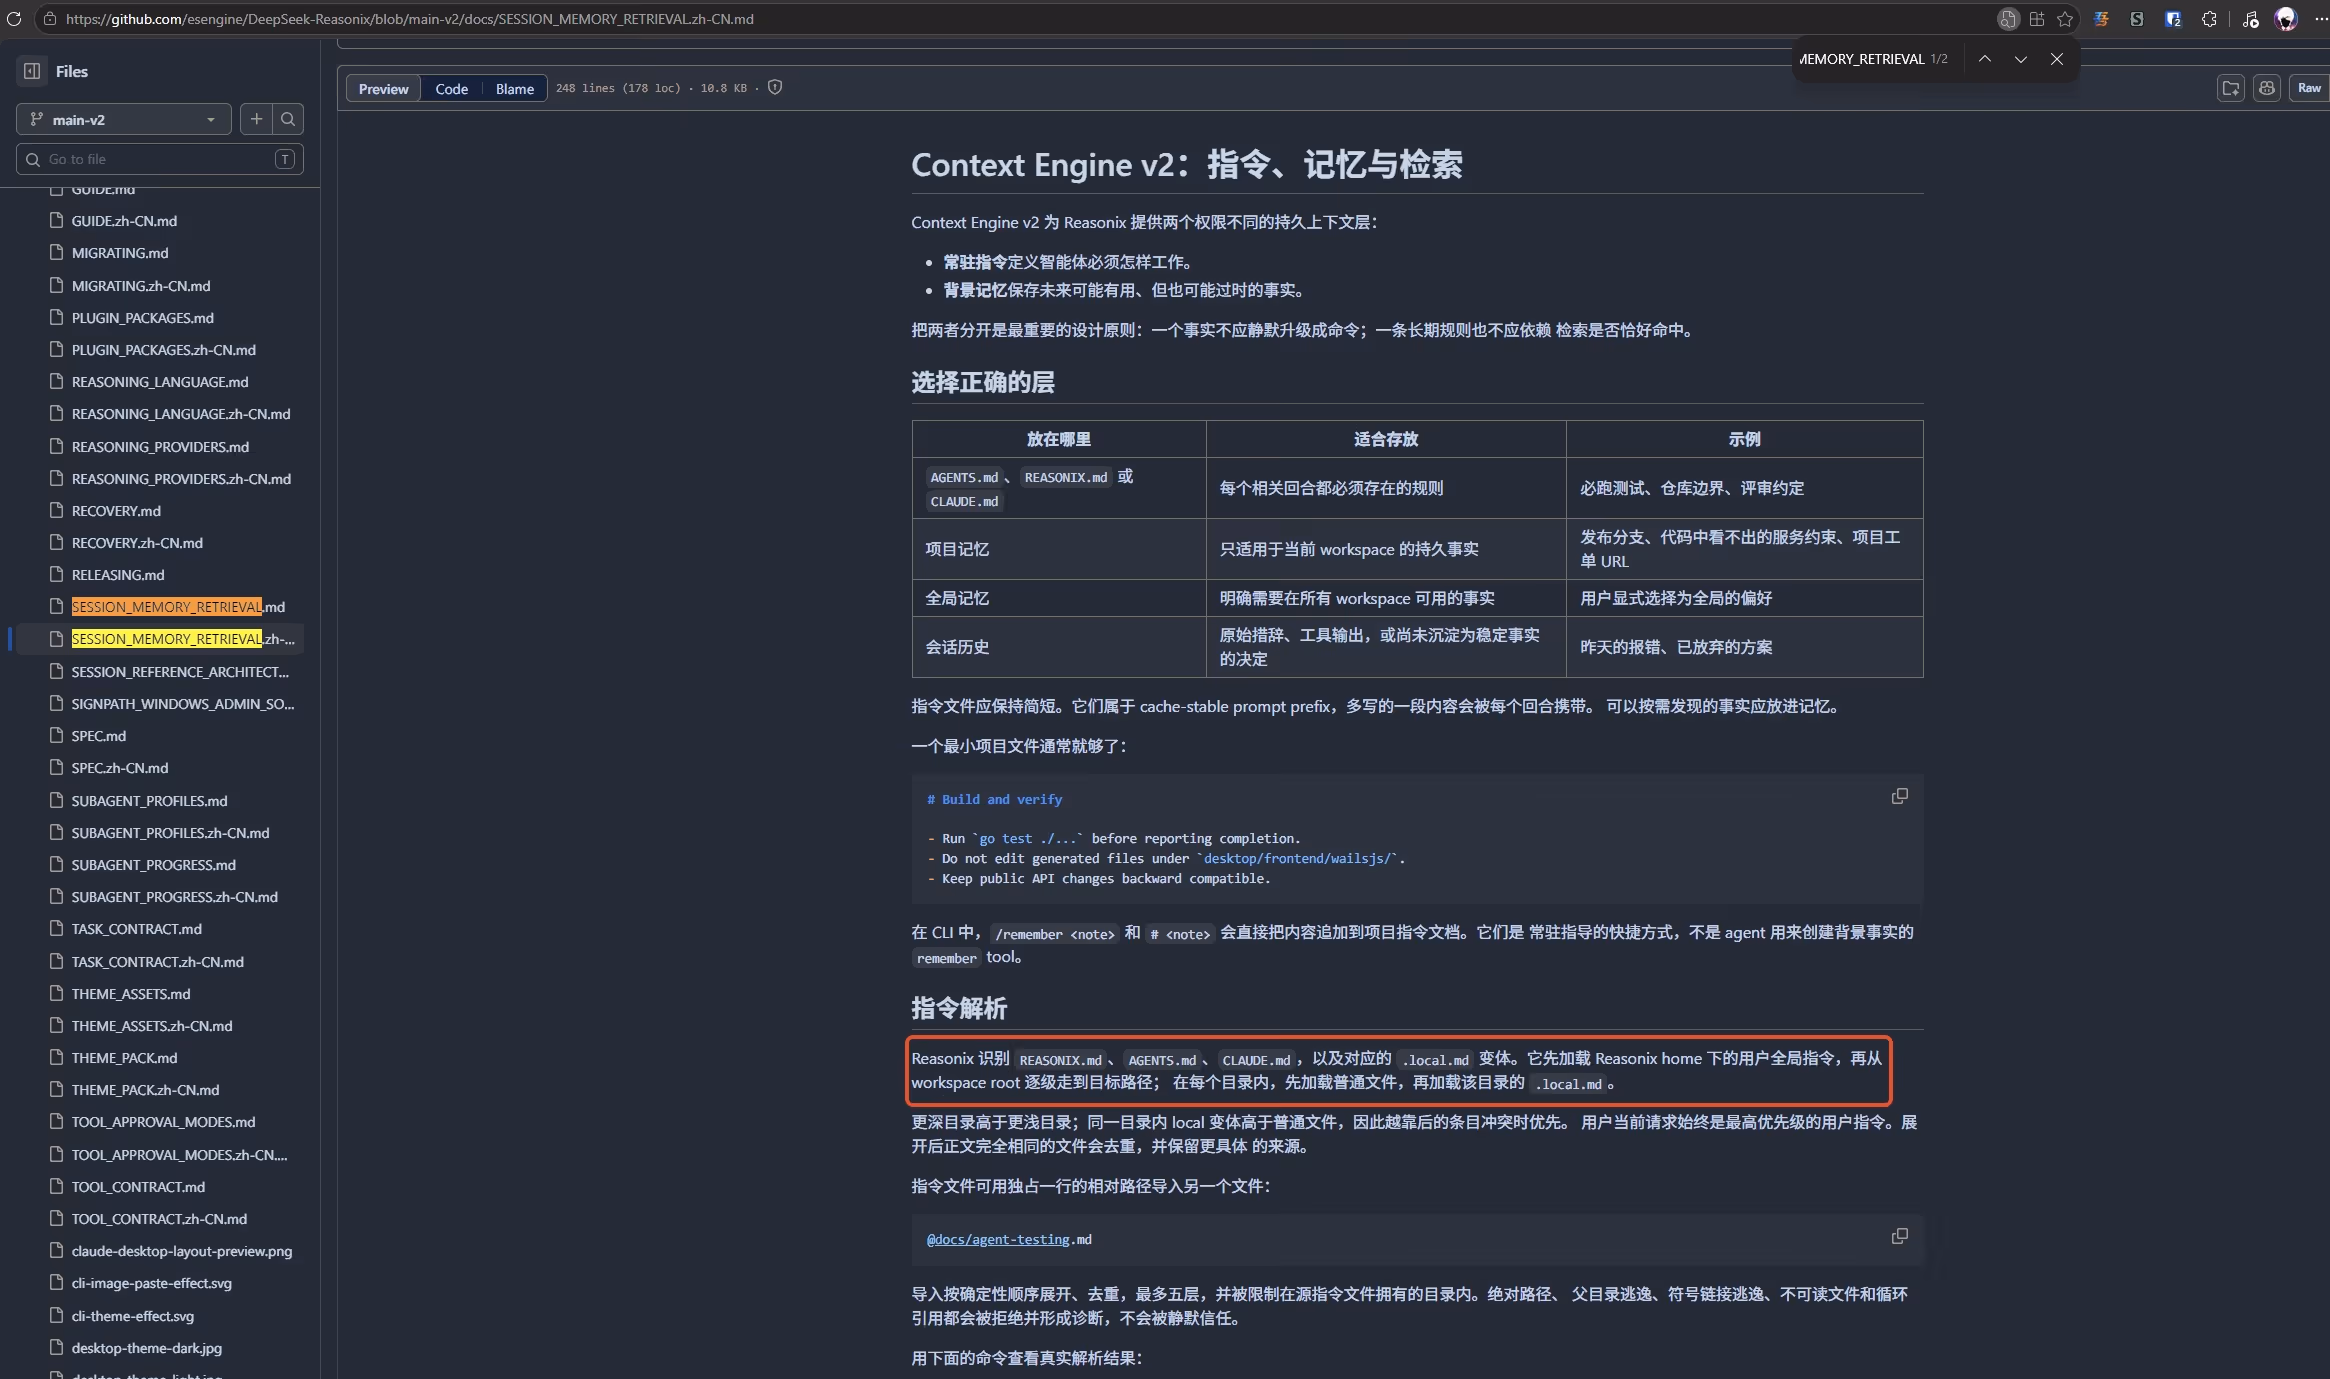Viewport: 2330px width, 1379px height.
Task: Go to next find match
Action: pyautogui.click(x=2021, y=59)
